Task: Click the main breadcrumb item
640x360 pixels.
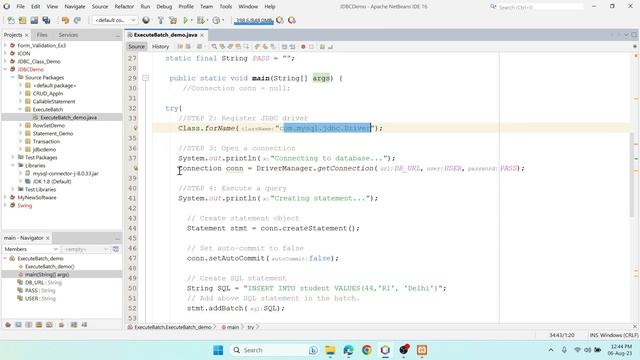Action: pos(232,327)
